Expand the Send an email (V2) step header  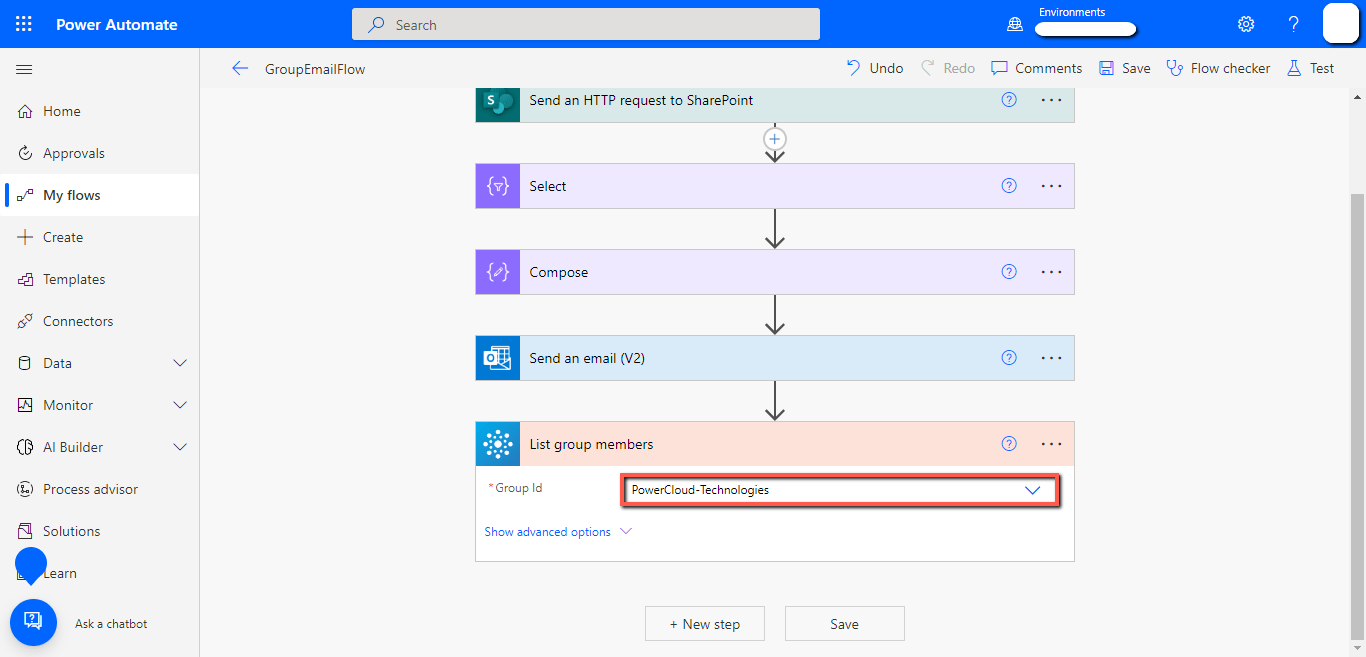[x=775, y=358]
